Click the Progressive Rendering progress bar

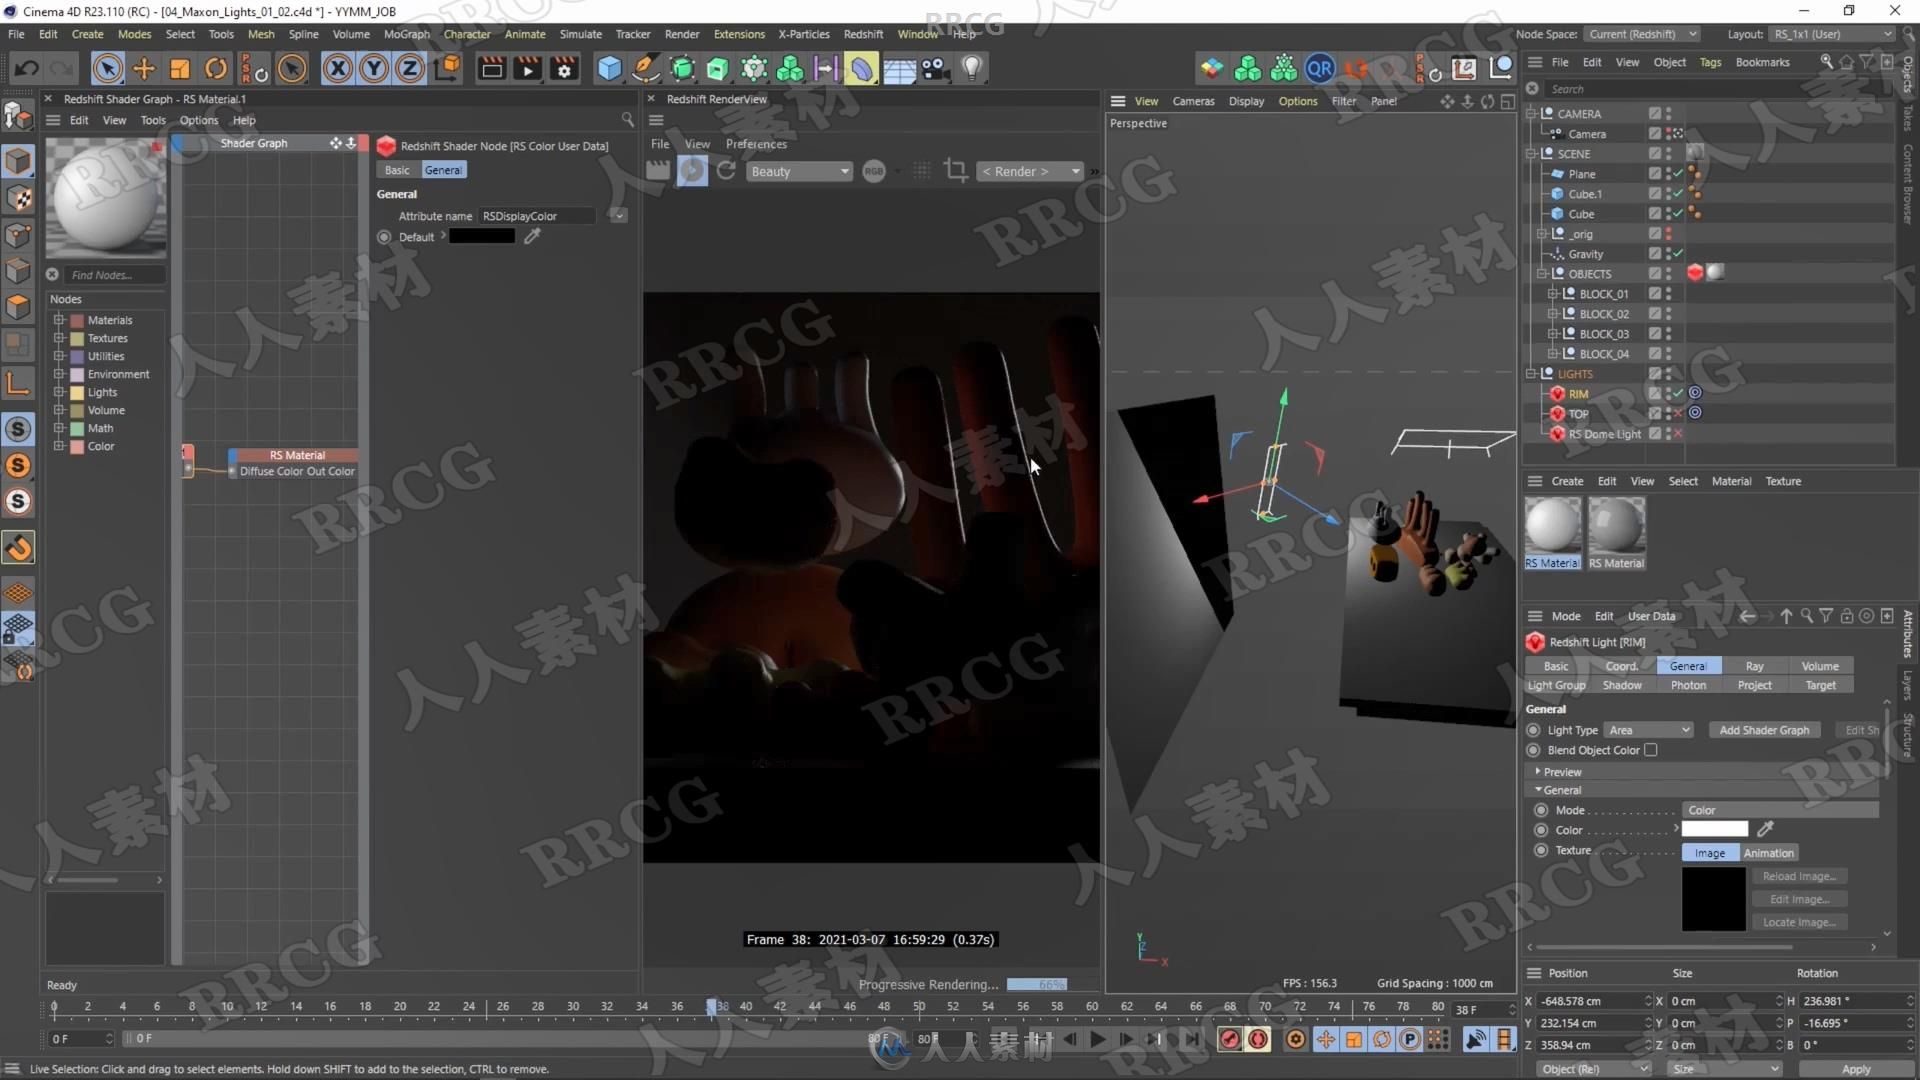[x=1037, y=984]
